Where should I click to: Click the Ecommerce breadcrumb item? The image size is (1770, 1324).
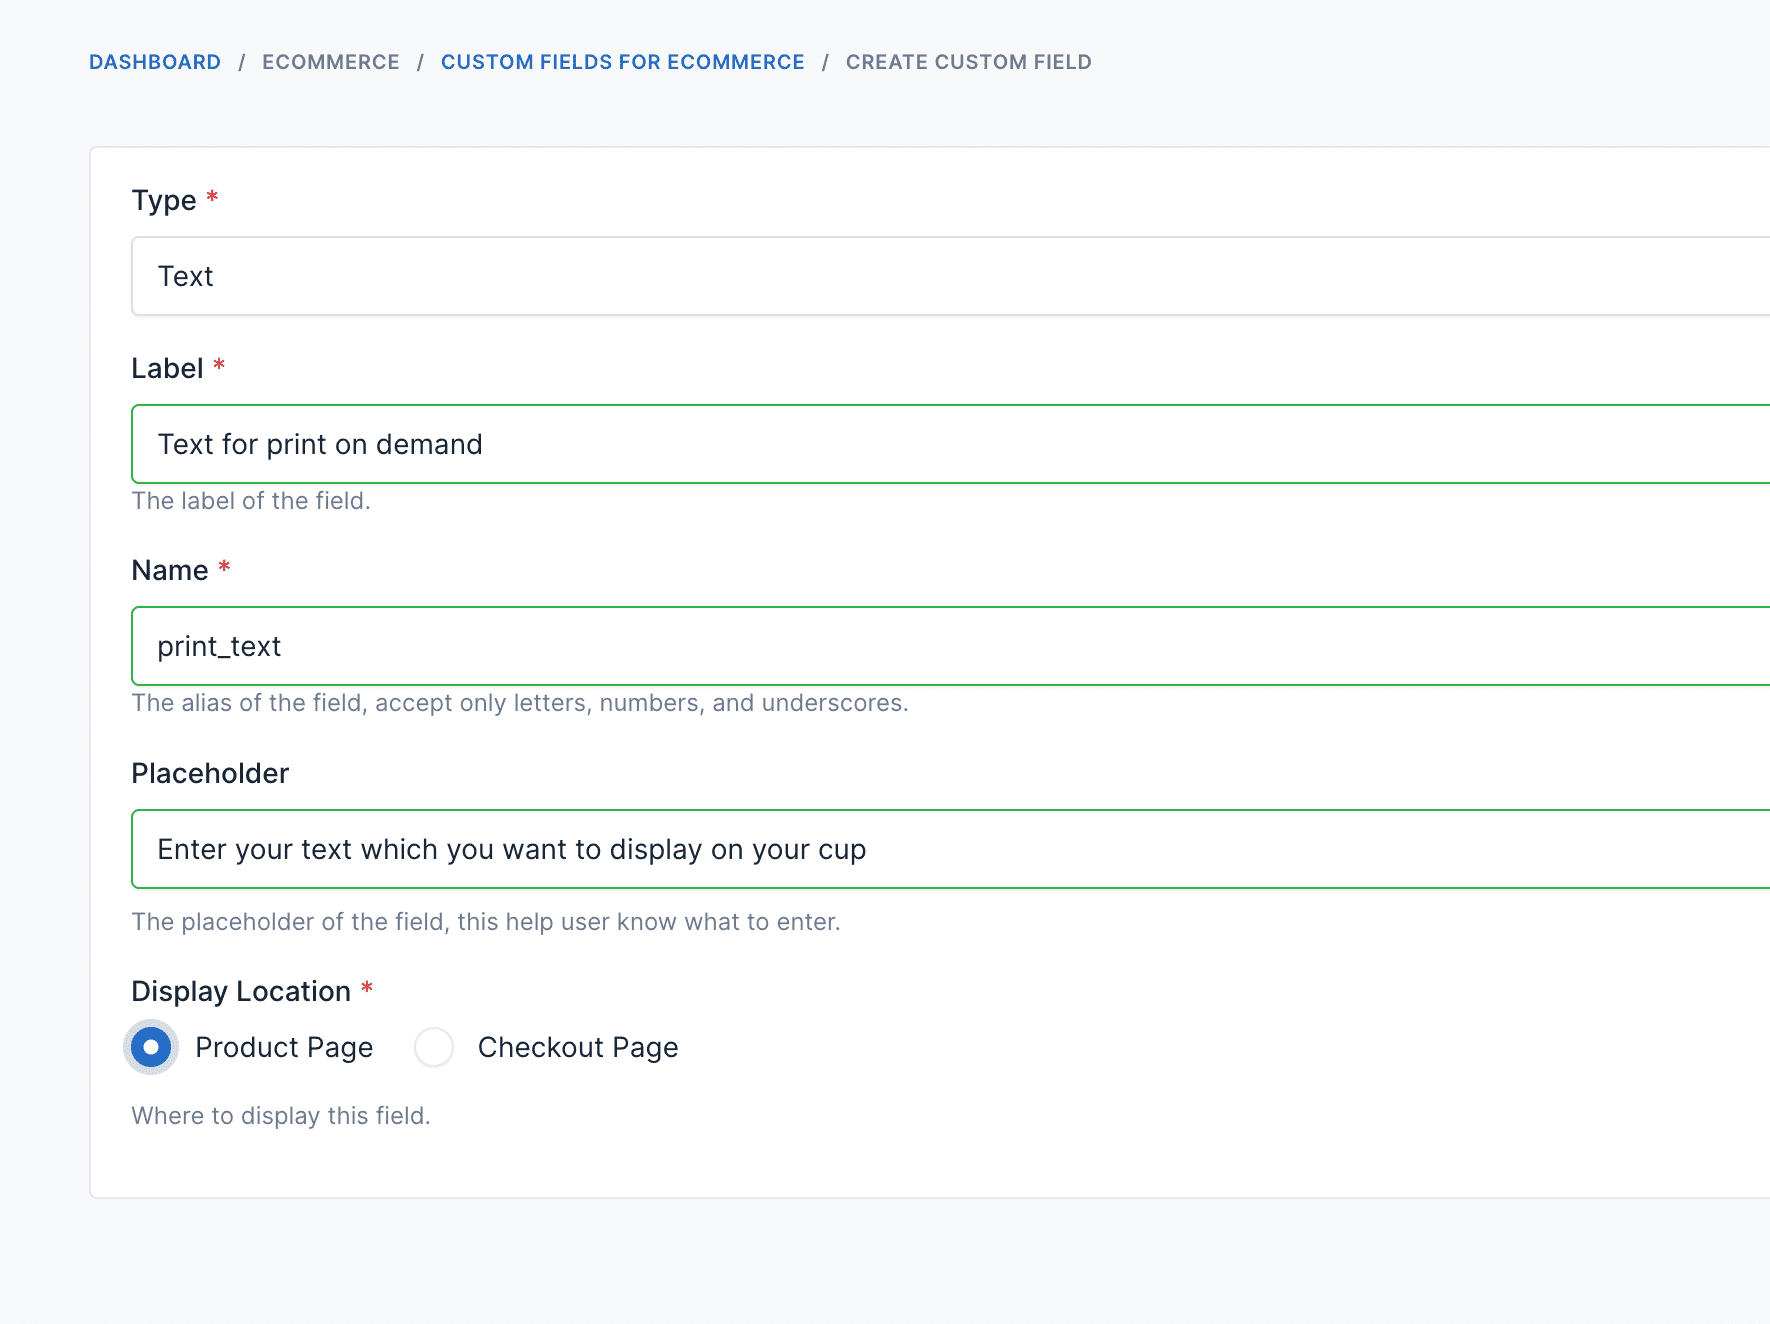pos(330,62)
